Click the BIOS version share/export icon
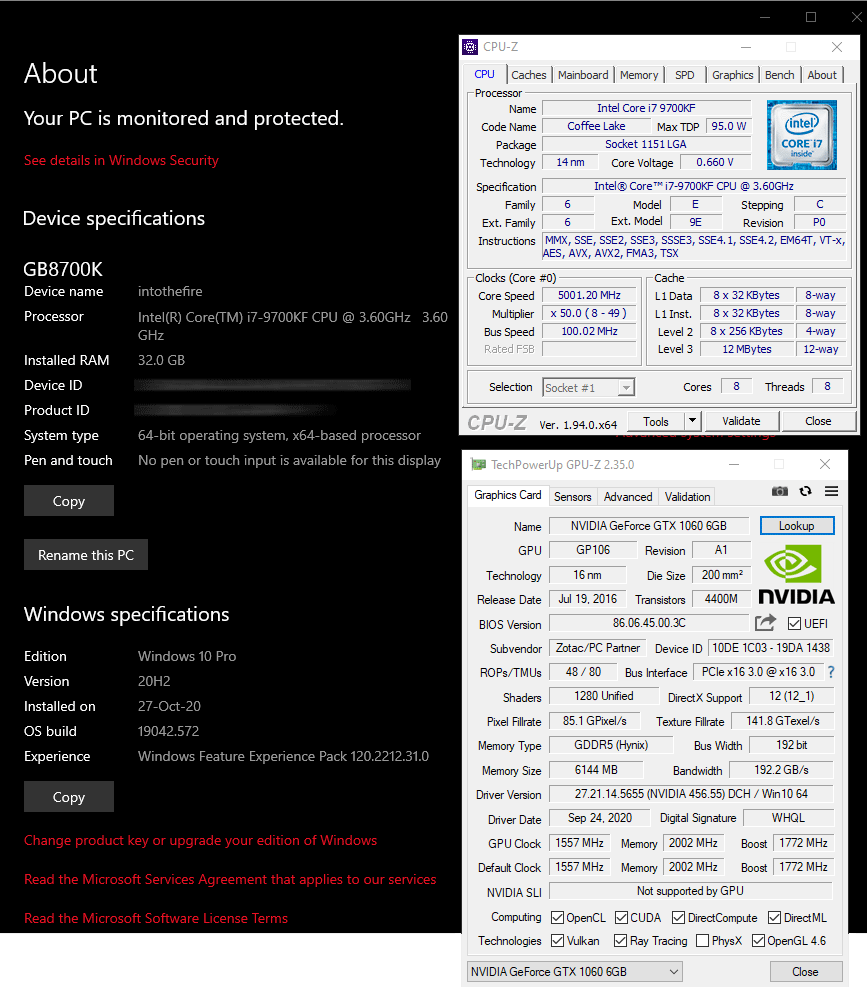This screenshot has width=867, height=987. click(x=766, y=623)
